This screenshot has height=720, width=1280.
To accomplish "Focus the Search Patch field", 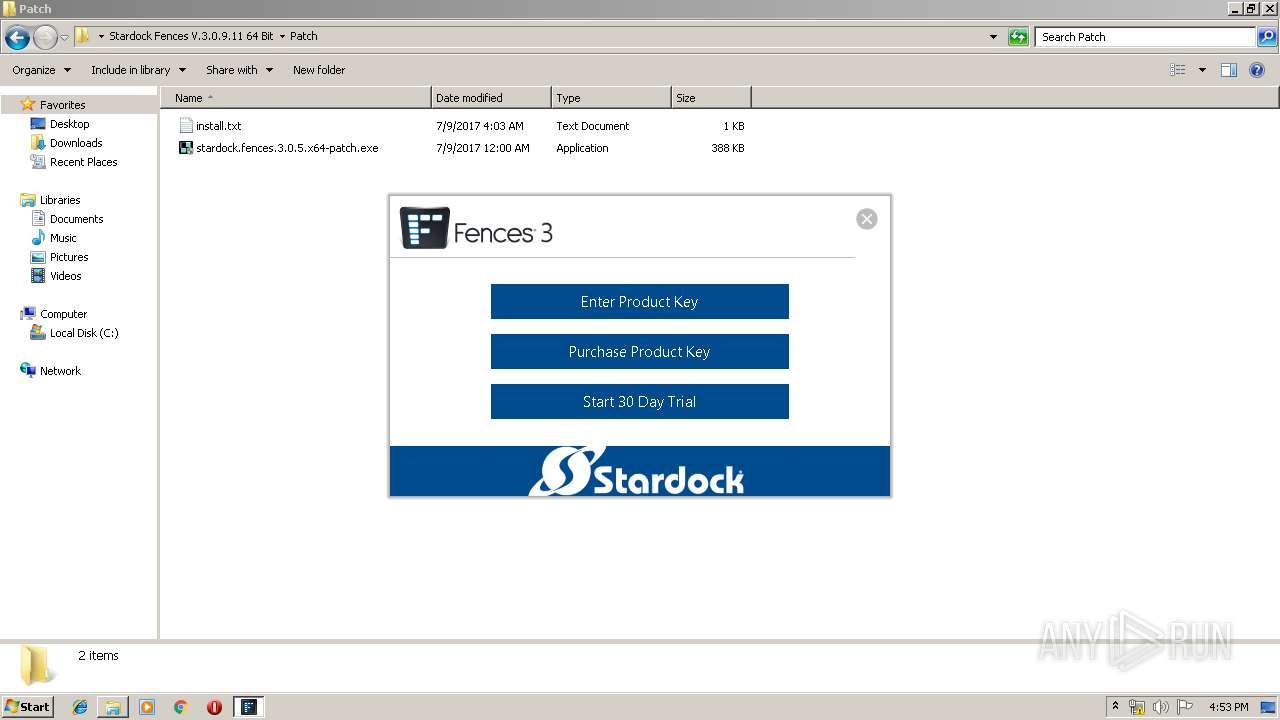I will coord(1145,37).
